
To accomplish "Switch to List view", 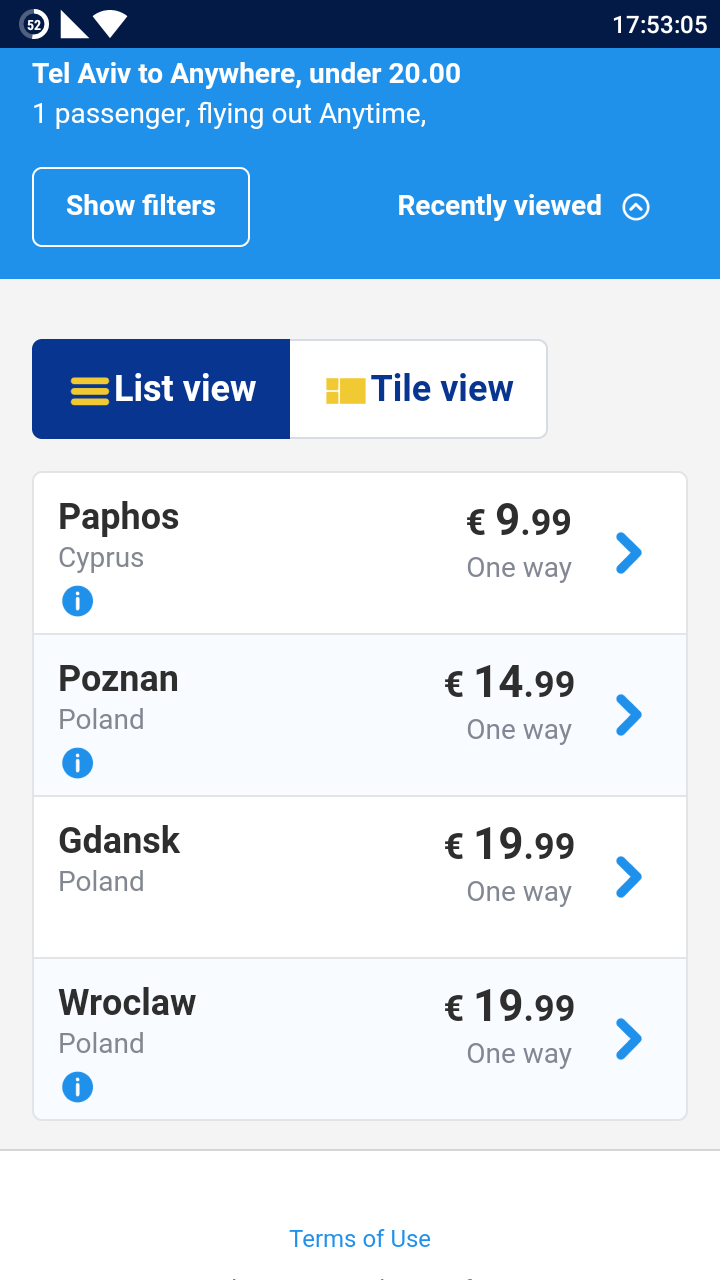I will [162, 389].
